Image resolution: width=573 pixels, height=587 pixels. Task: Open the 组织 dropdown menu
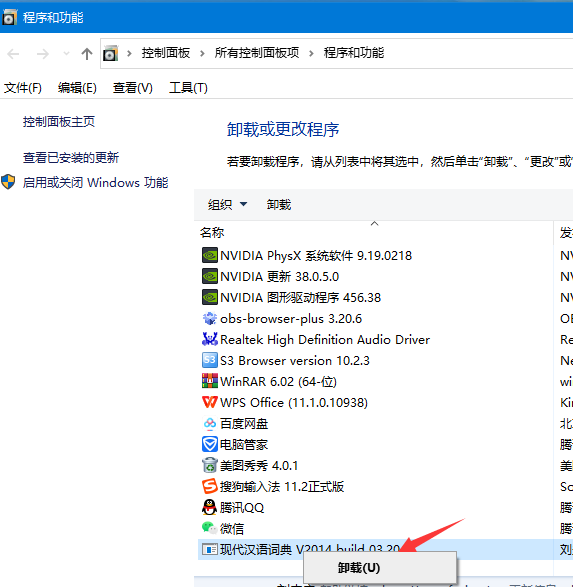227,204
